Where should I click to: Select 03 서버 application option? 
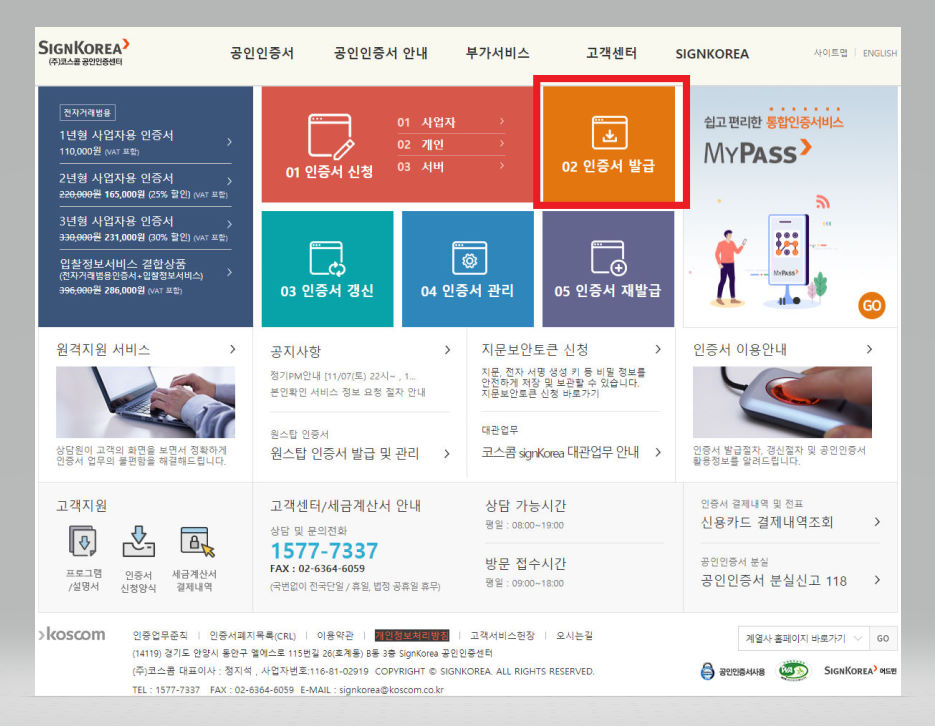451,167
